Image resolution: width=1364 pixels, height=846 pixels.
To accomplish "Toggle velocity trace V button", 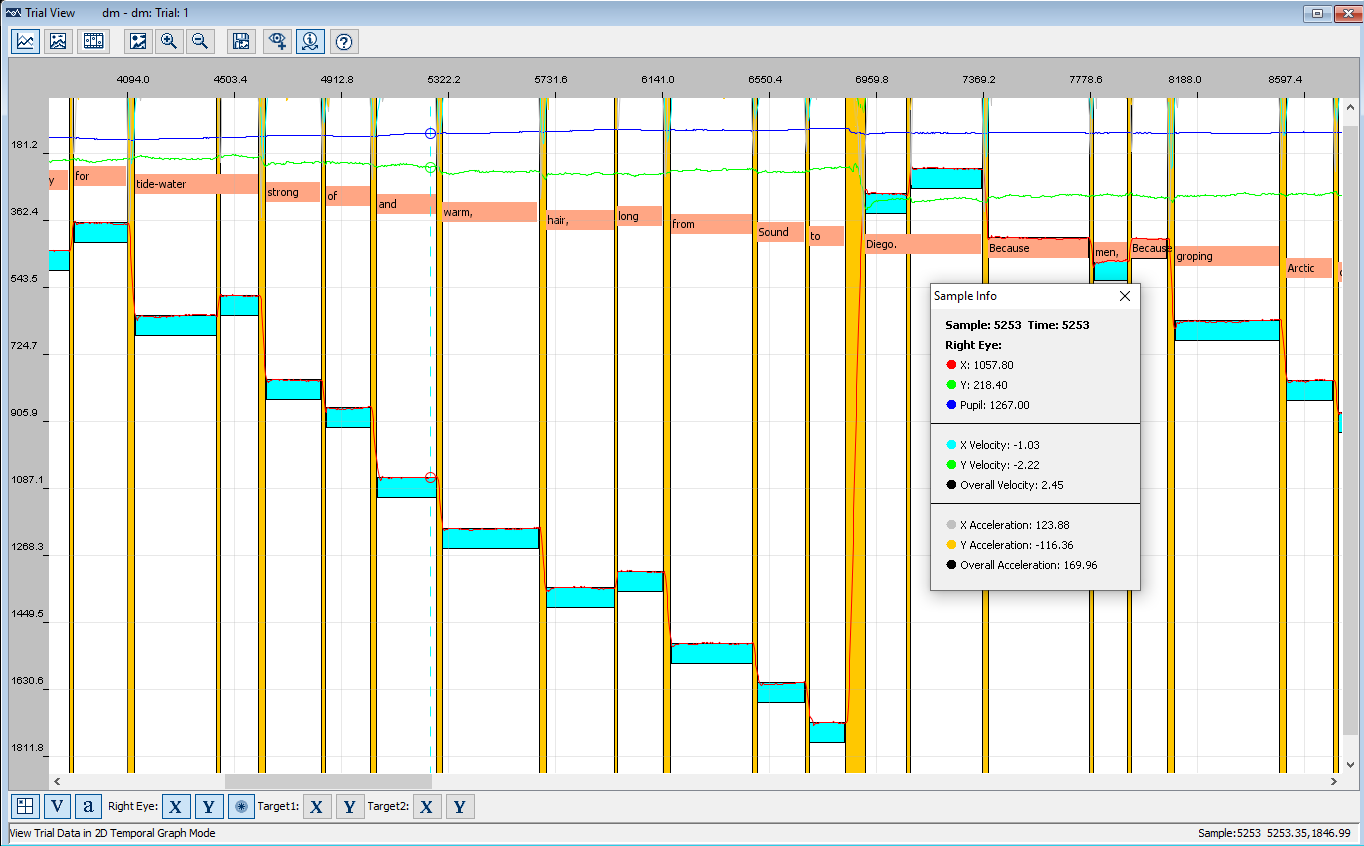I will [57, 806].
